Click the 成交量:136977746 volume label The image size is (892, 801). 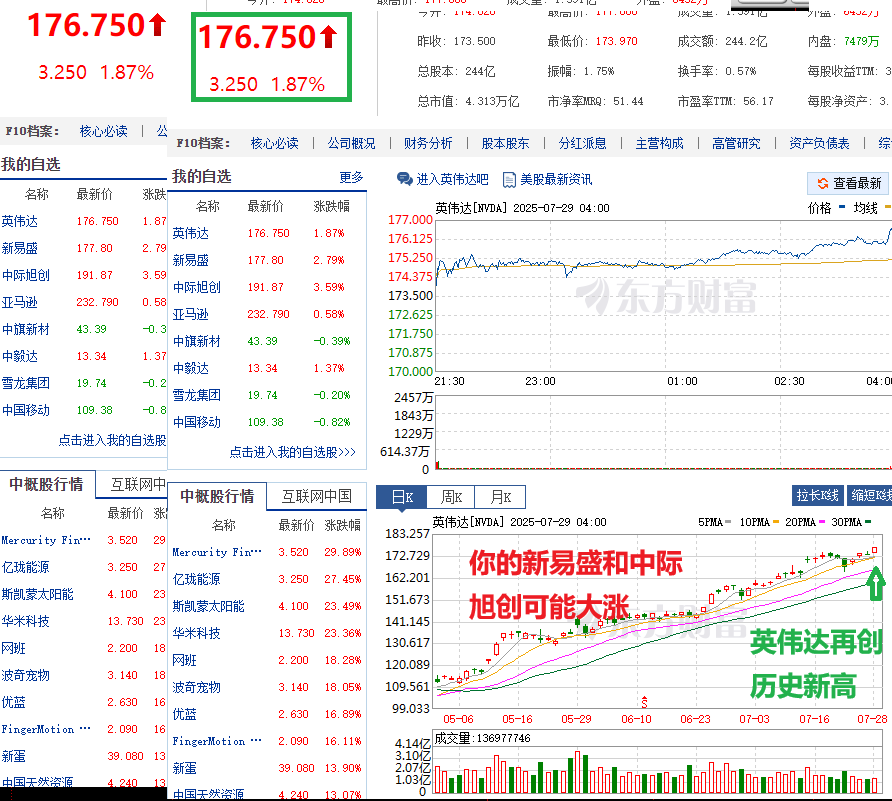click(482, 738)
